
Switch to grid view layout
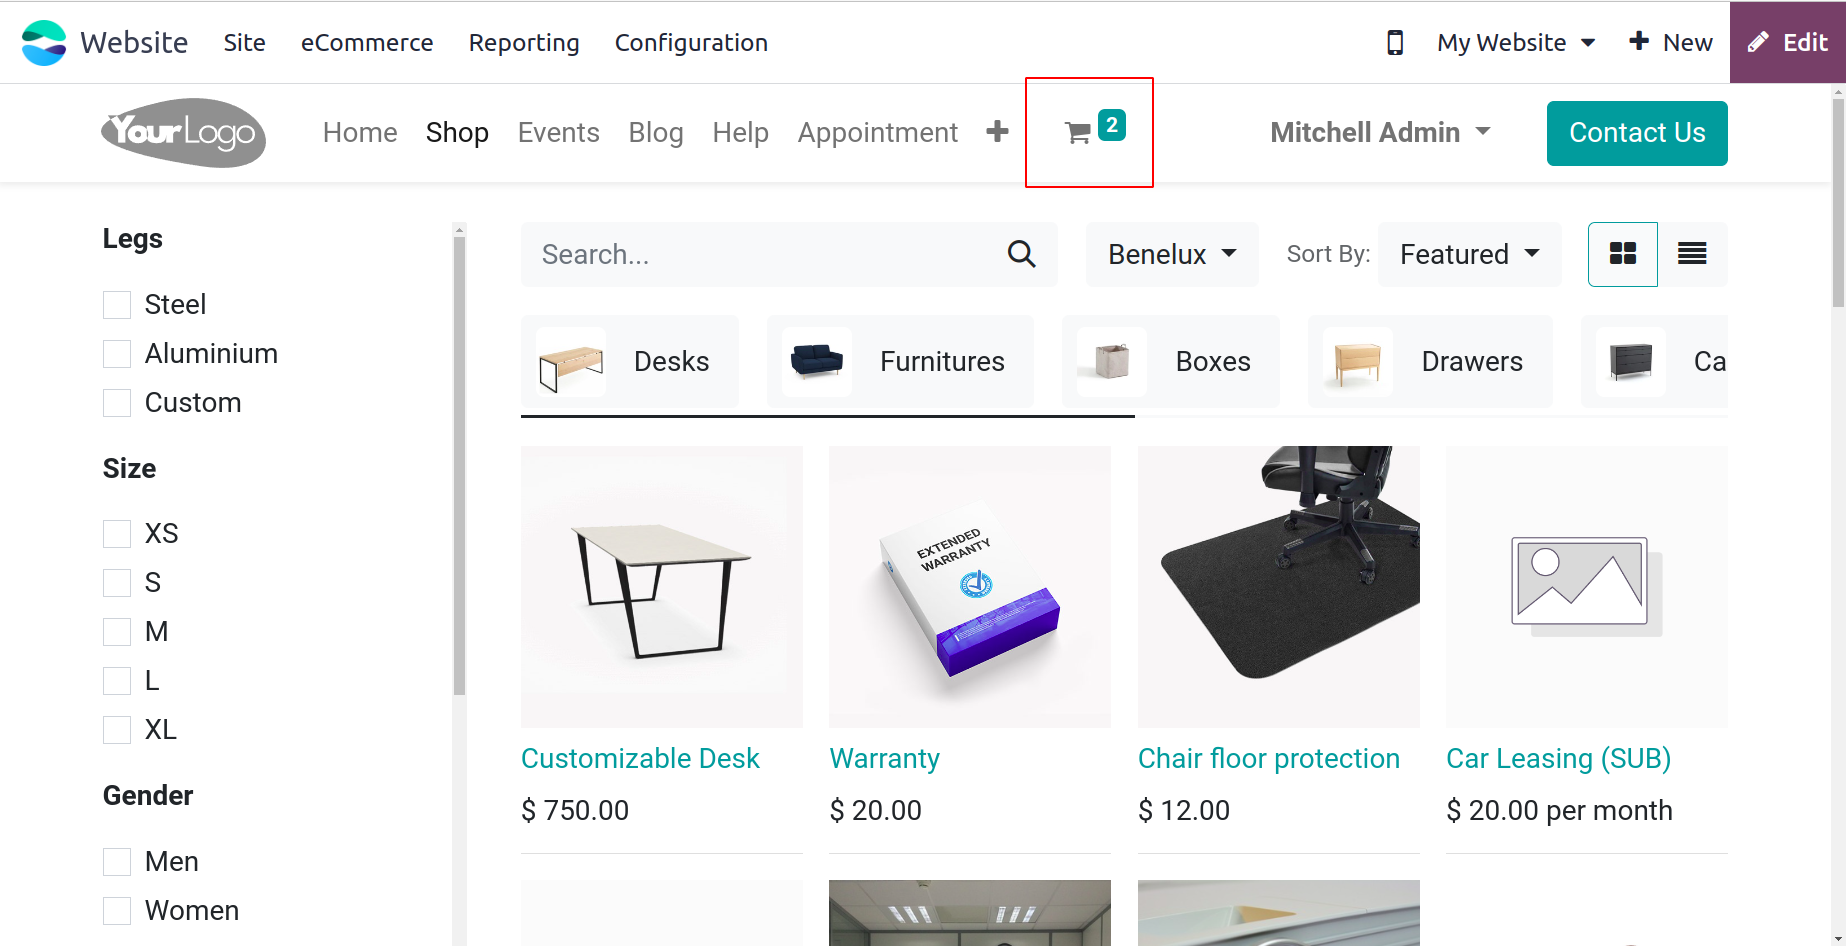[1623, 254]
